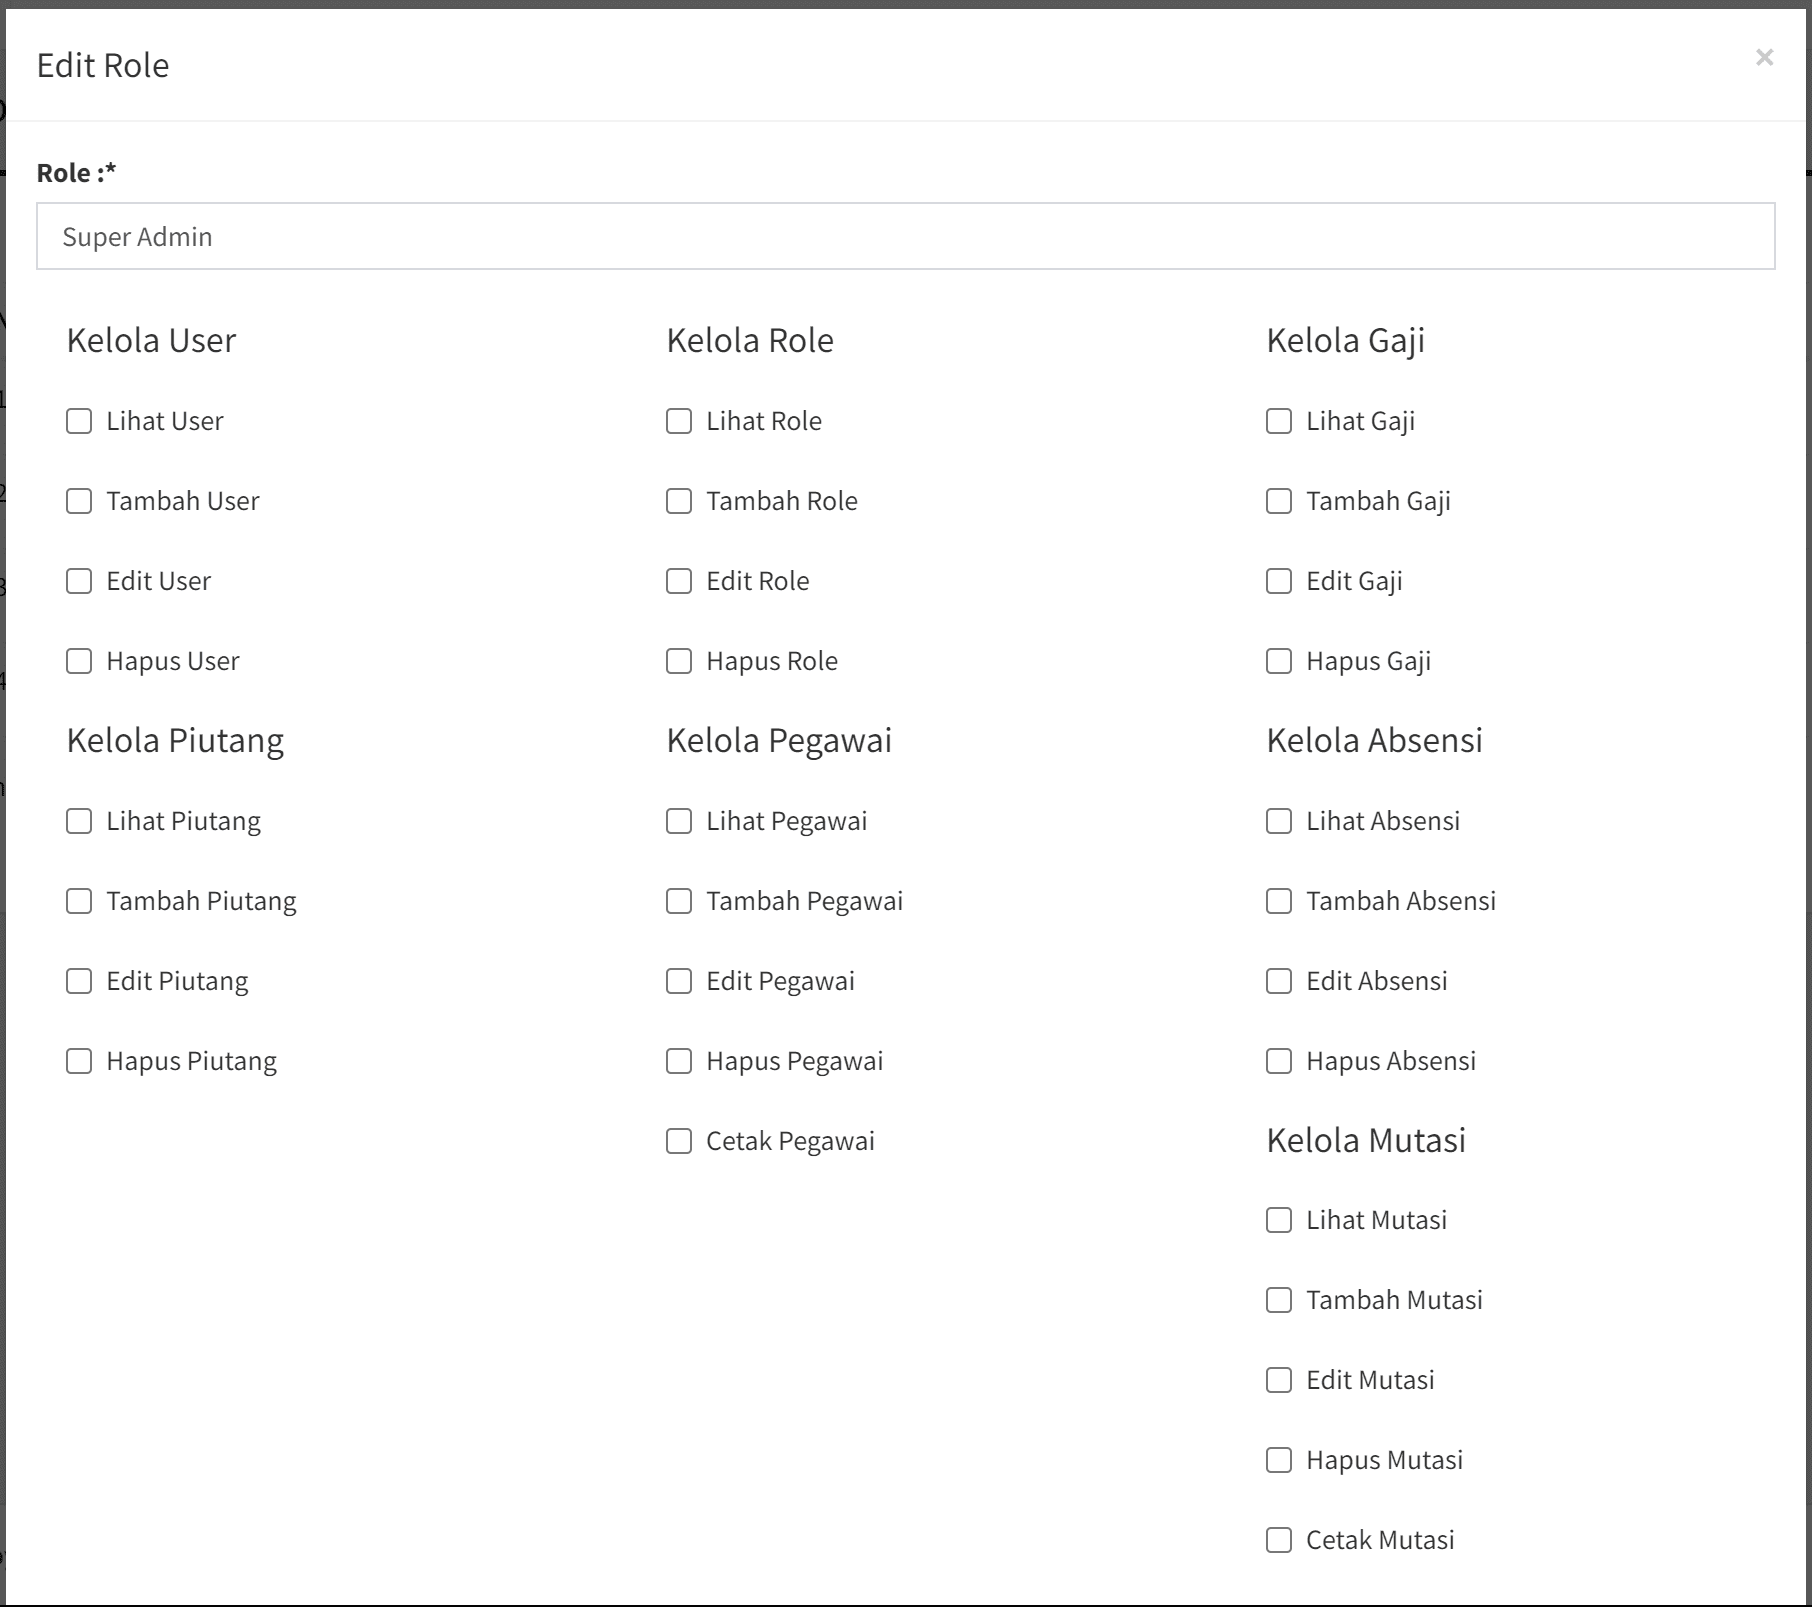Close the Edit Role dialog
Viewport: 1812px width, 1607px height.
[1764, 58]
